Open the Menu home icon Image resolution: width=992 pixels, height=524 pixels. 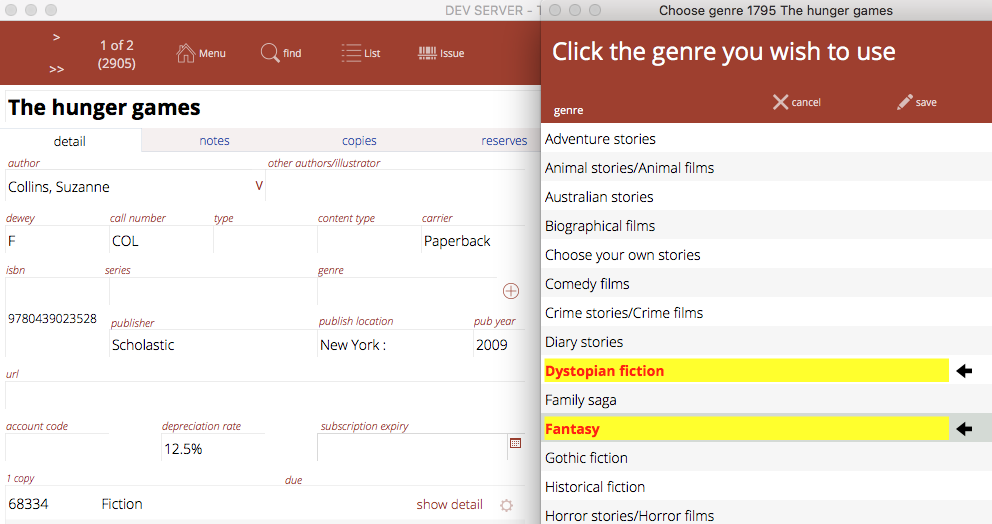tap(186, 53)
